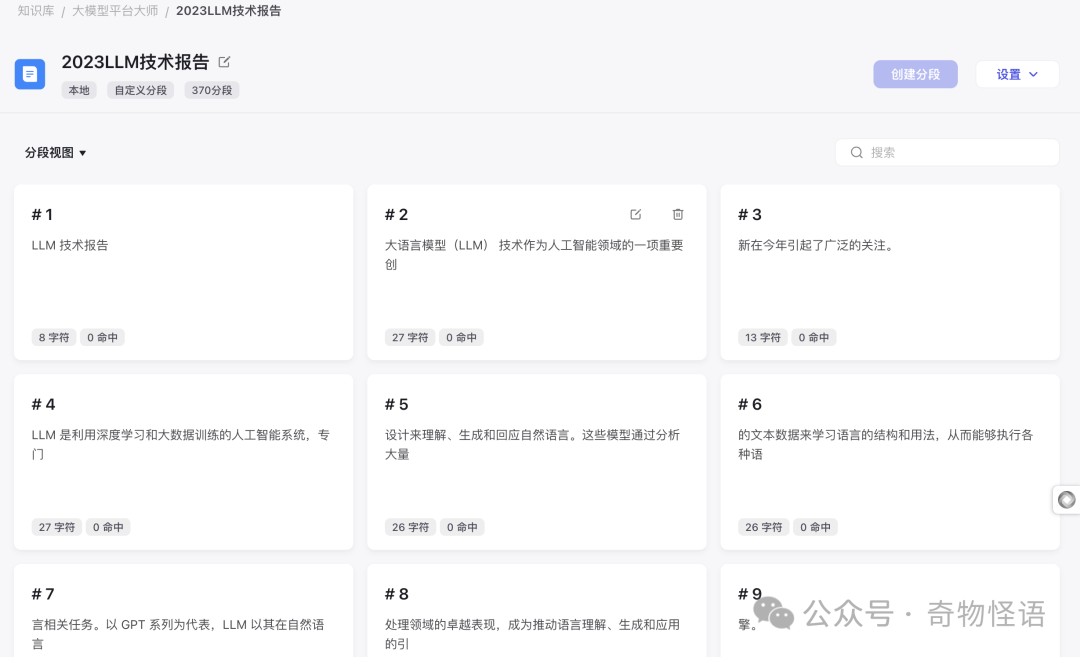Open segment card #3
This screenshot has height=657, width=1080.
tap(890, 272)
